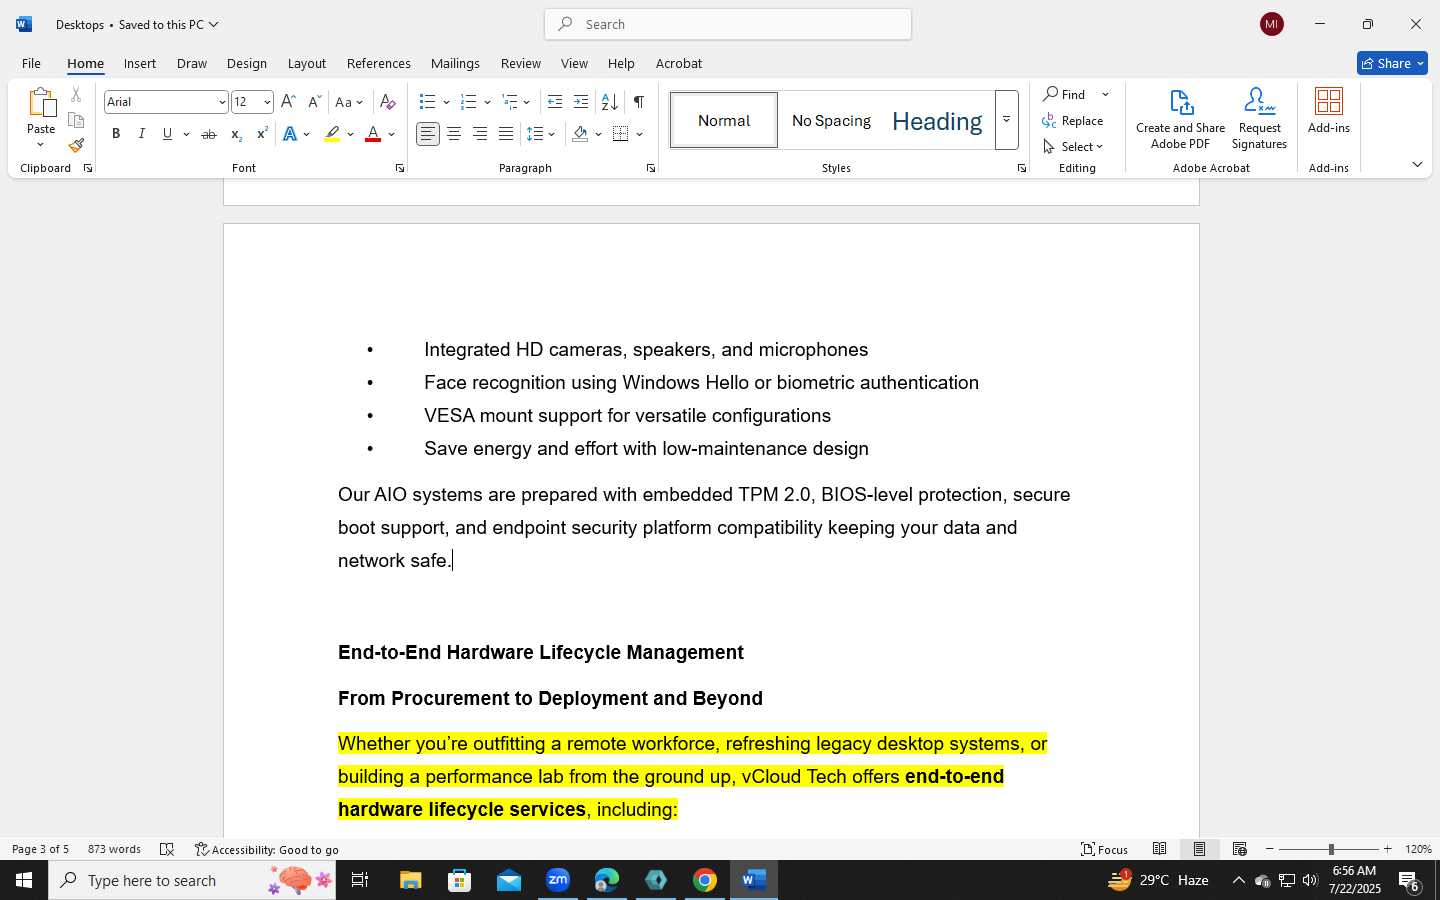This screenshot has height=900, width=1440.
Task: Apply the Normal style
Action: [x=724, y=120]
